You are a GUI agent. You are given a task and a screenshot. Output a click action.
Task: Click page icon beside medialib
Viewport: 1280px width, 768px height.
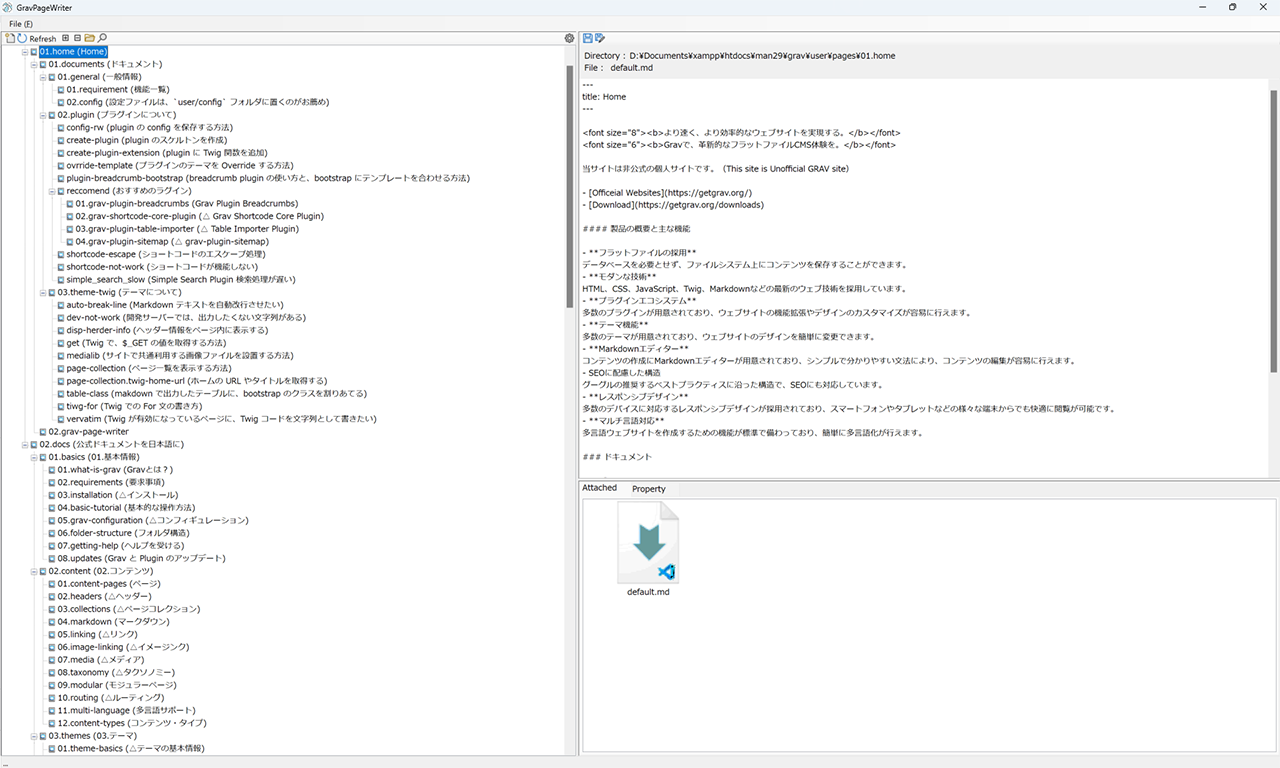click(61, 355)
